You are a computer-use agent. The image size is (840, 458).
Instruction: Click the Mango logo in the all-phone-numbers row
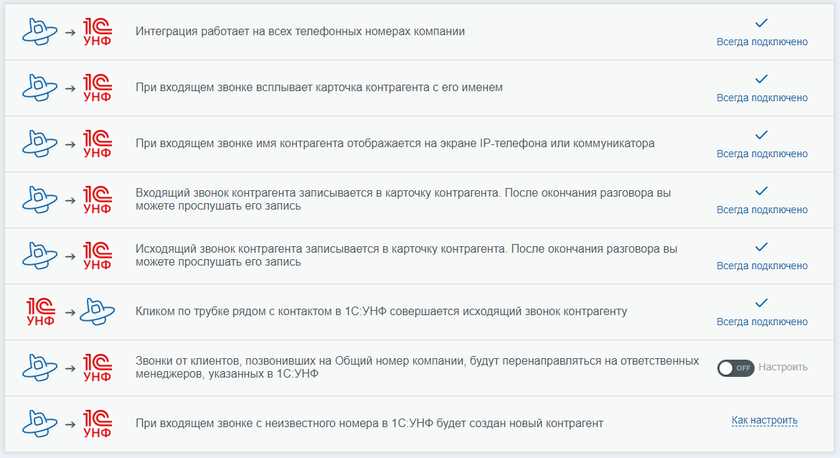pos(40,31)
